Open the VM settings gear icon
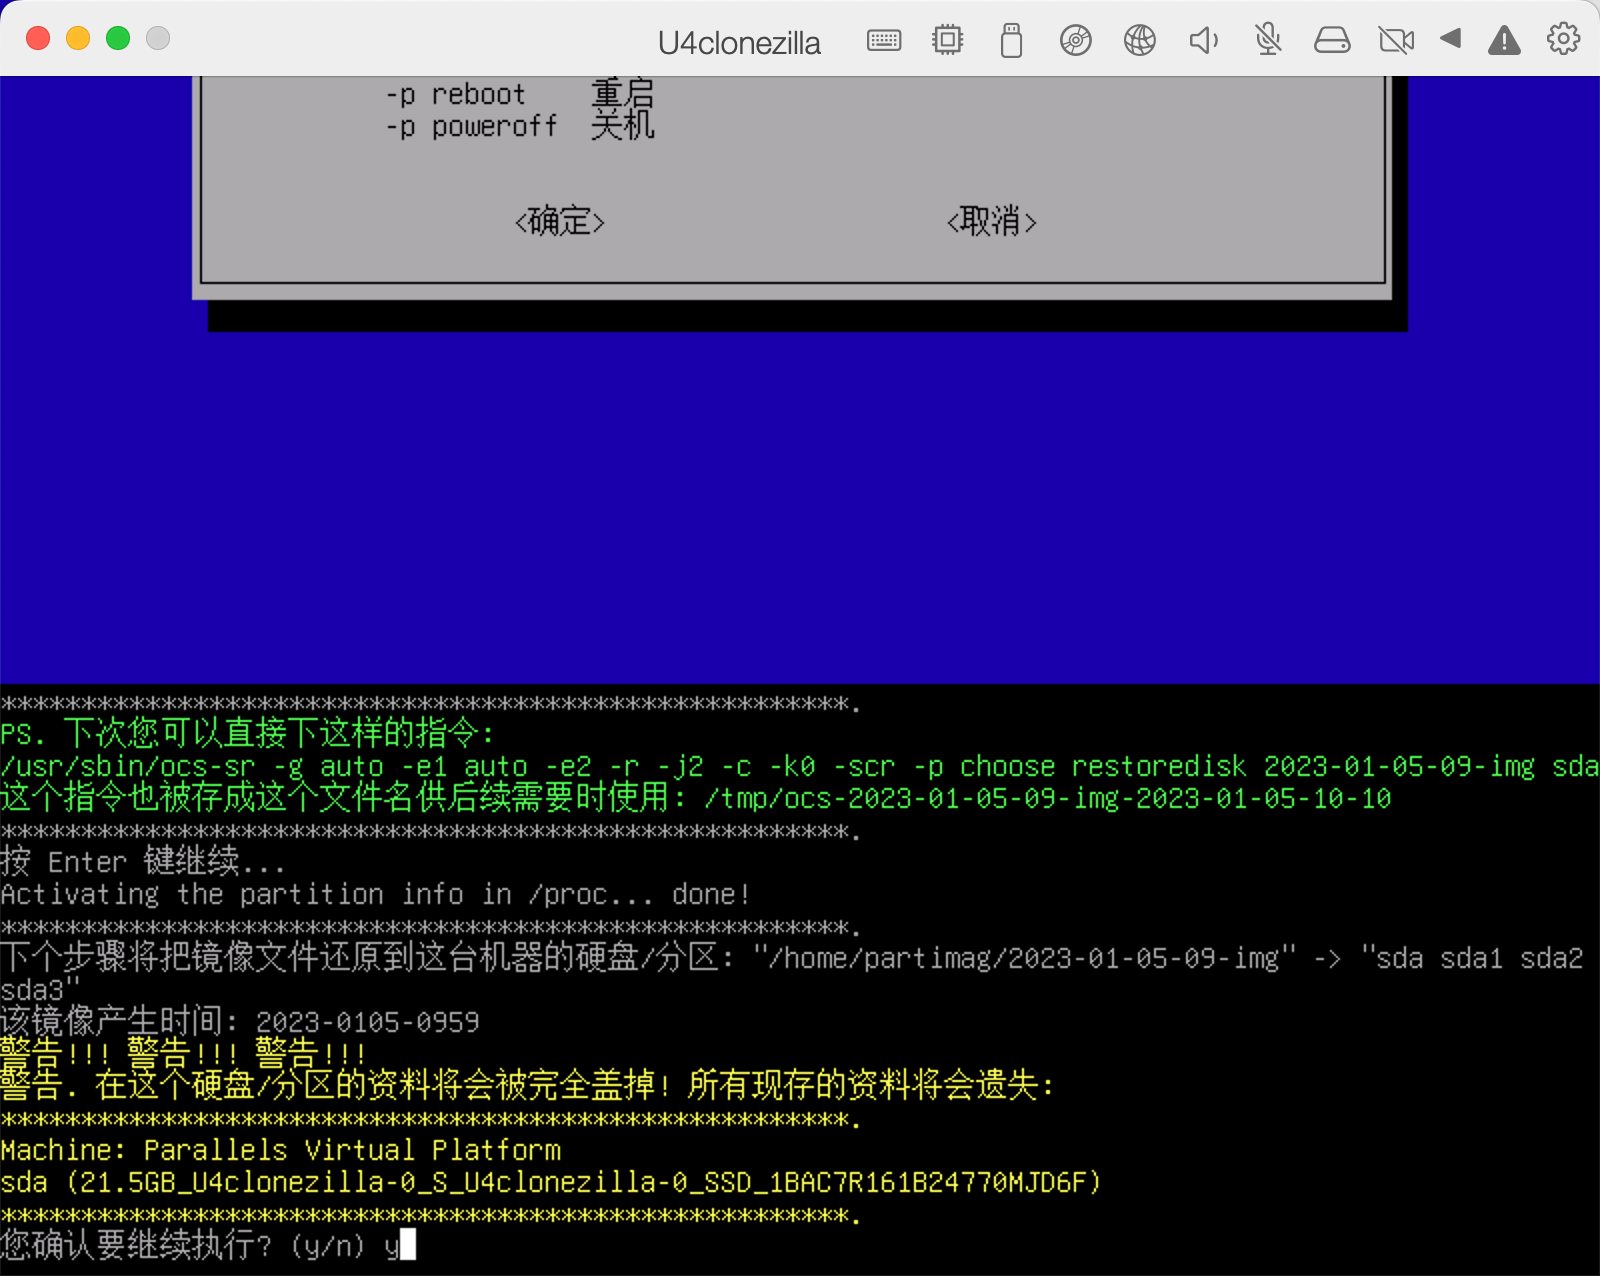 click(1562, 40)
